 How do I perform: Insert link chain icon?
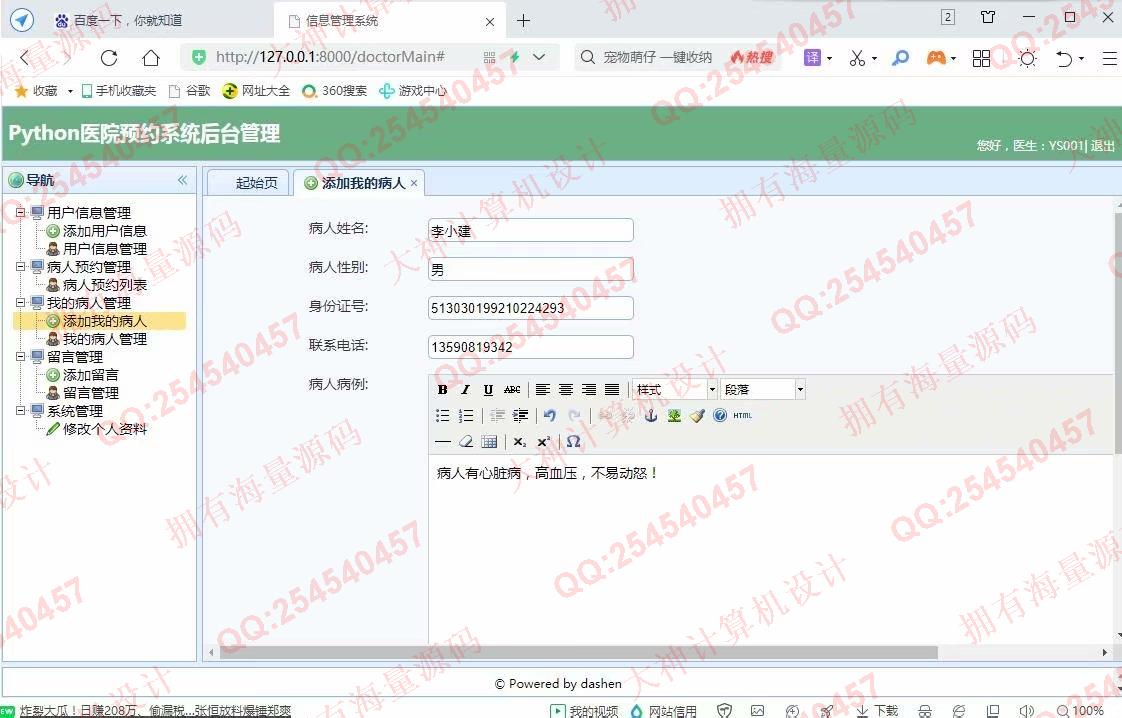click(x=605, y=415)
